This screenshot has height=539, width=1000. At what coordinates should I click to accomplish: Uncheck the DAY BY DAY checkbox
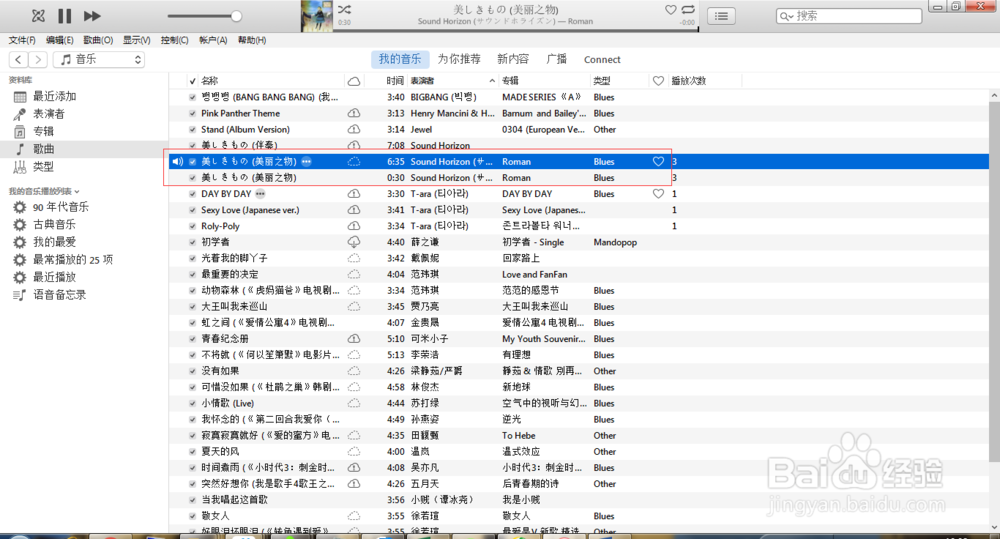(193, 194)
